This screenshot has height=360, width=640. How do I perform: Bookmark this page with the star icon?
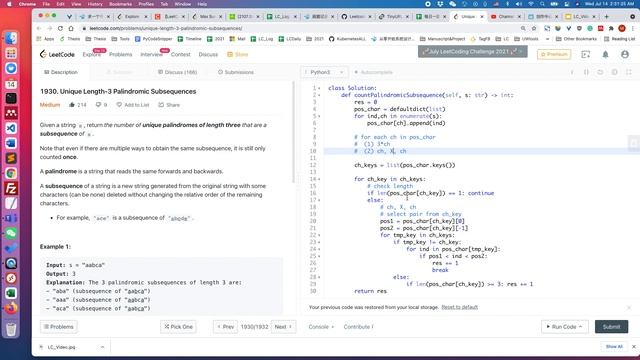534,28
